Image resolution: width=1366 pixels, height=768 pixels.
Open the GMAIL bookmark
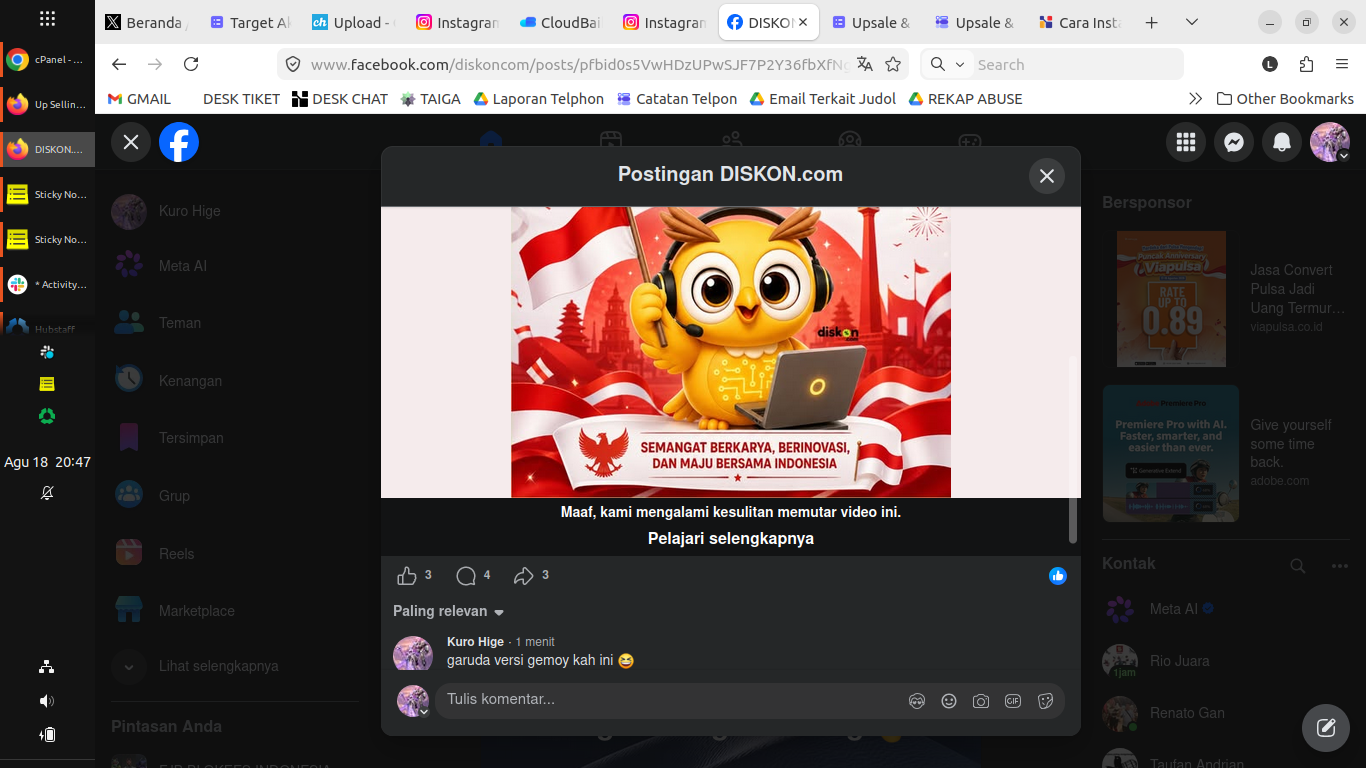[139, 99]
